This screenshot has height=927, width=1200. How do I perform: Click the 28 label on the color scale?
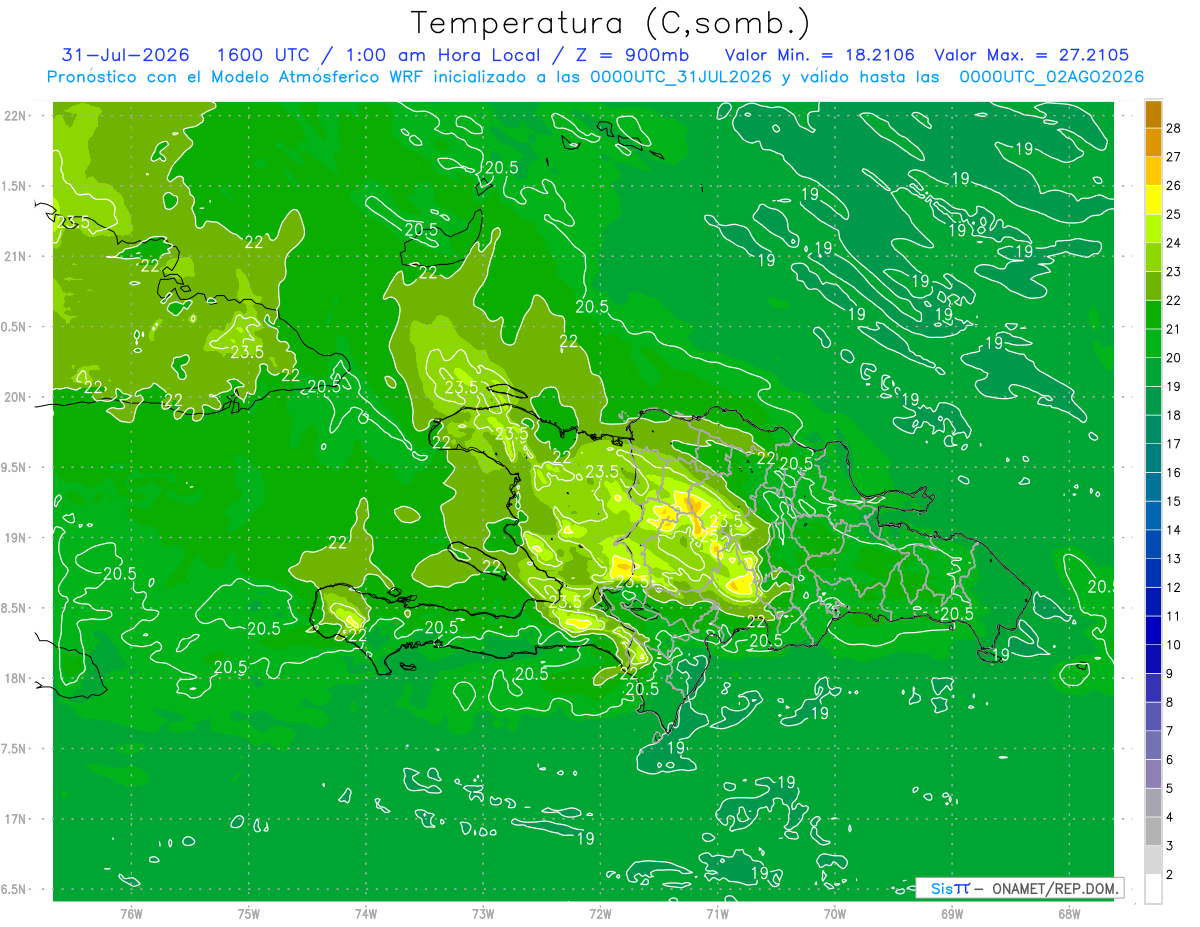[1174, 128]
